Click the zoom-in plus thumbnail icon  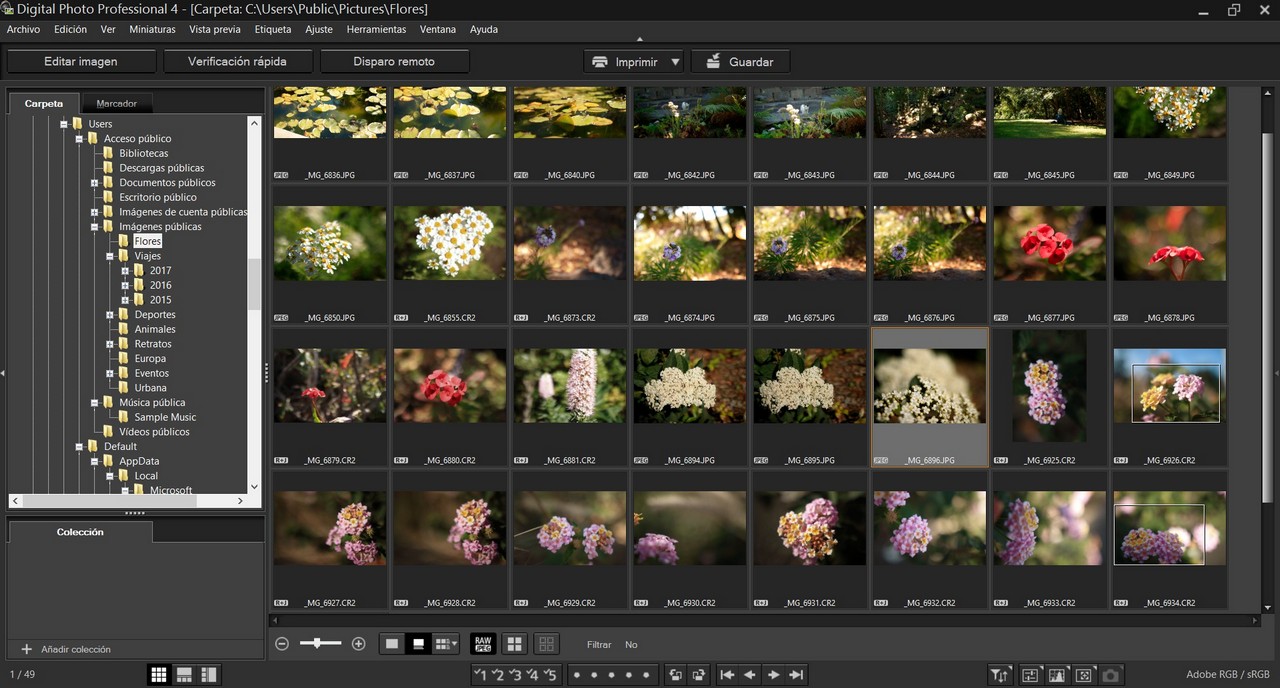[x=359, y=644]
